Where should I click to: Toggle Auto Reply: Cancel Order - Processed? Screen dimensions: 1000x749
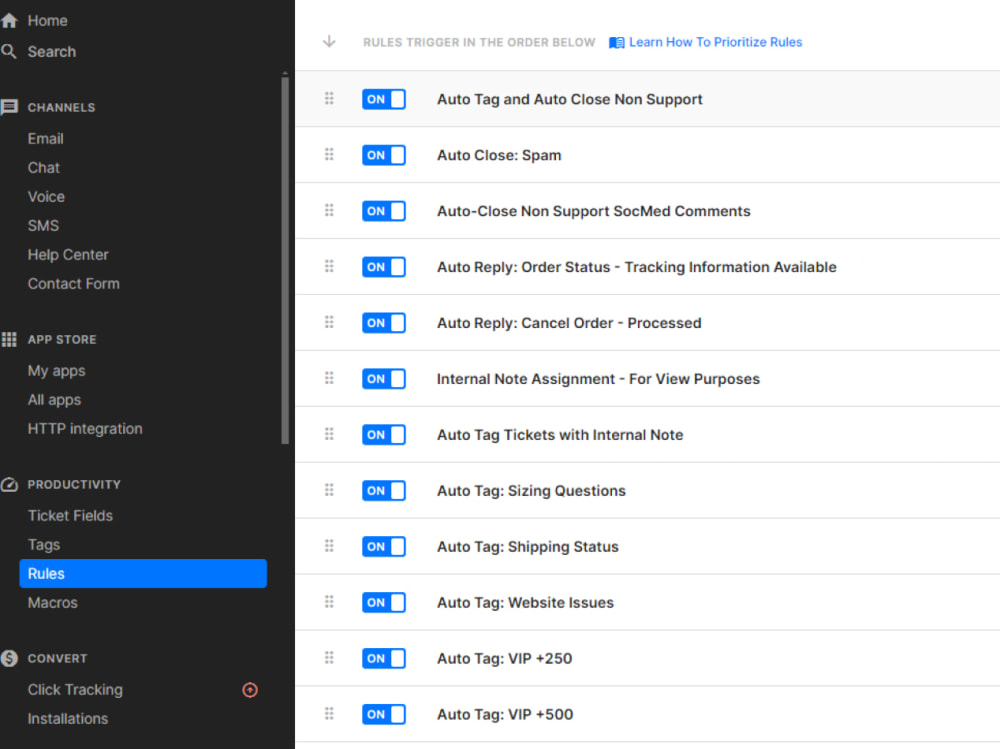pyautogui.click(x=384, y=323)
